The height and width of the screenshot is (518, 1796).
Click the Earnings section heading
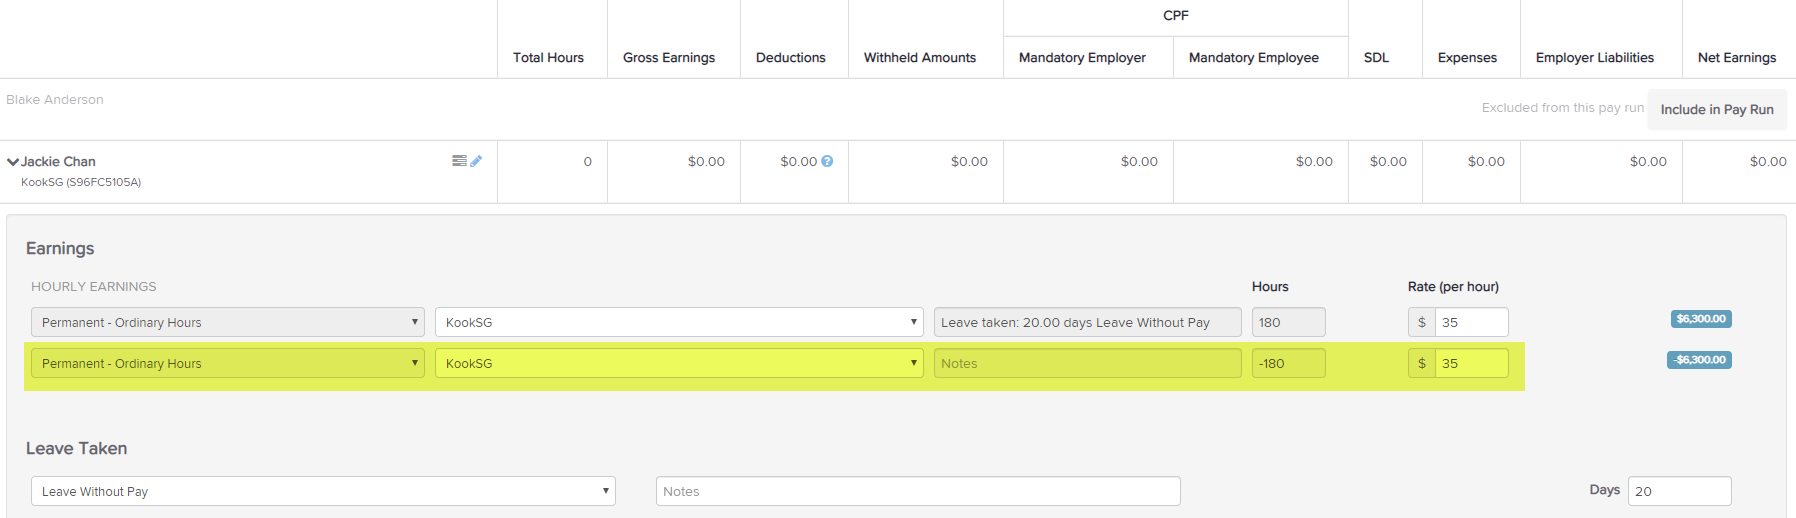point(60,248)
